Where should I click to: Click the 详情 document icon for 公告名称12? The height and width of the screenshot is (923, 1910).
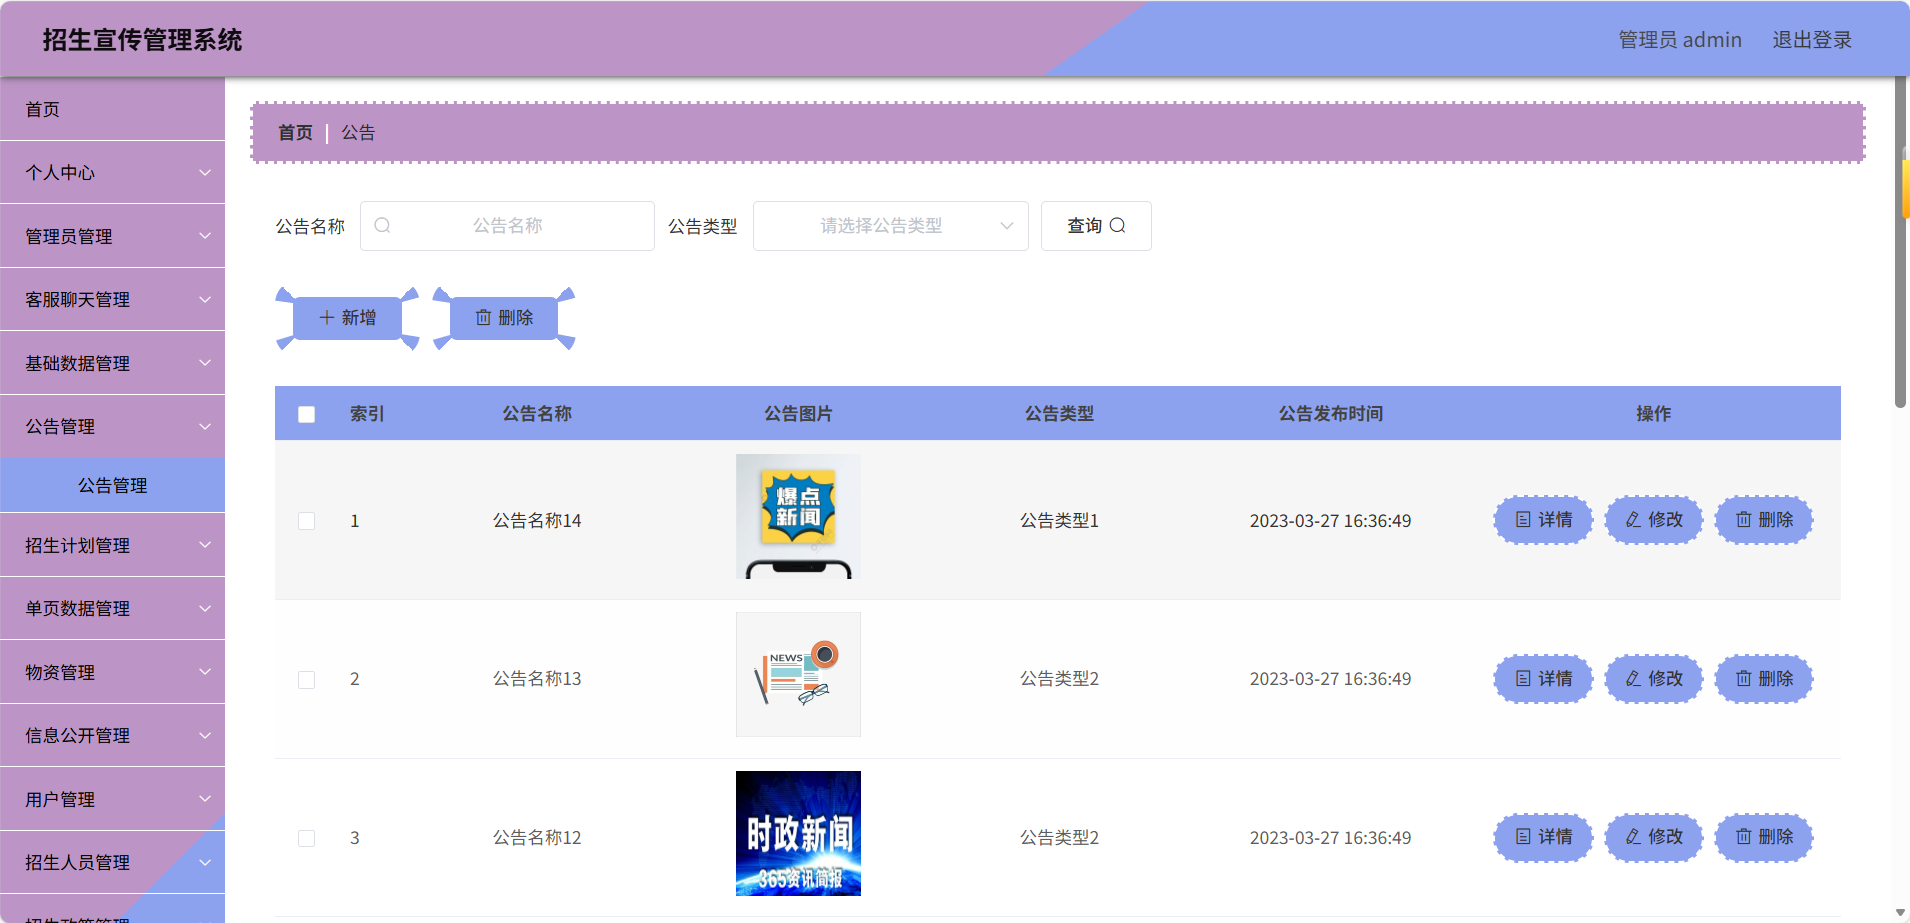(1523, 837)
